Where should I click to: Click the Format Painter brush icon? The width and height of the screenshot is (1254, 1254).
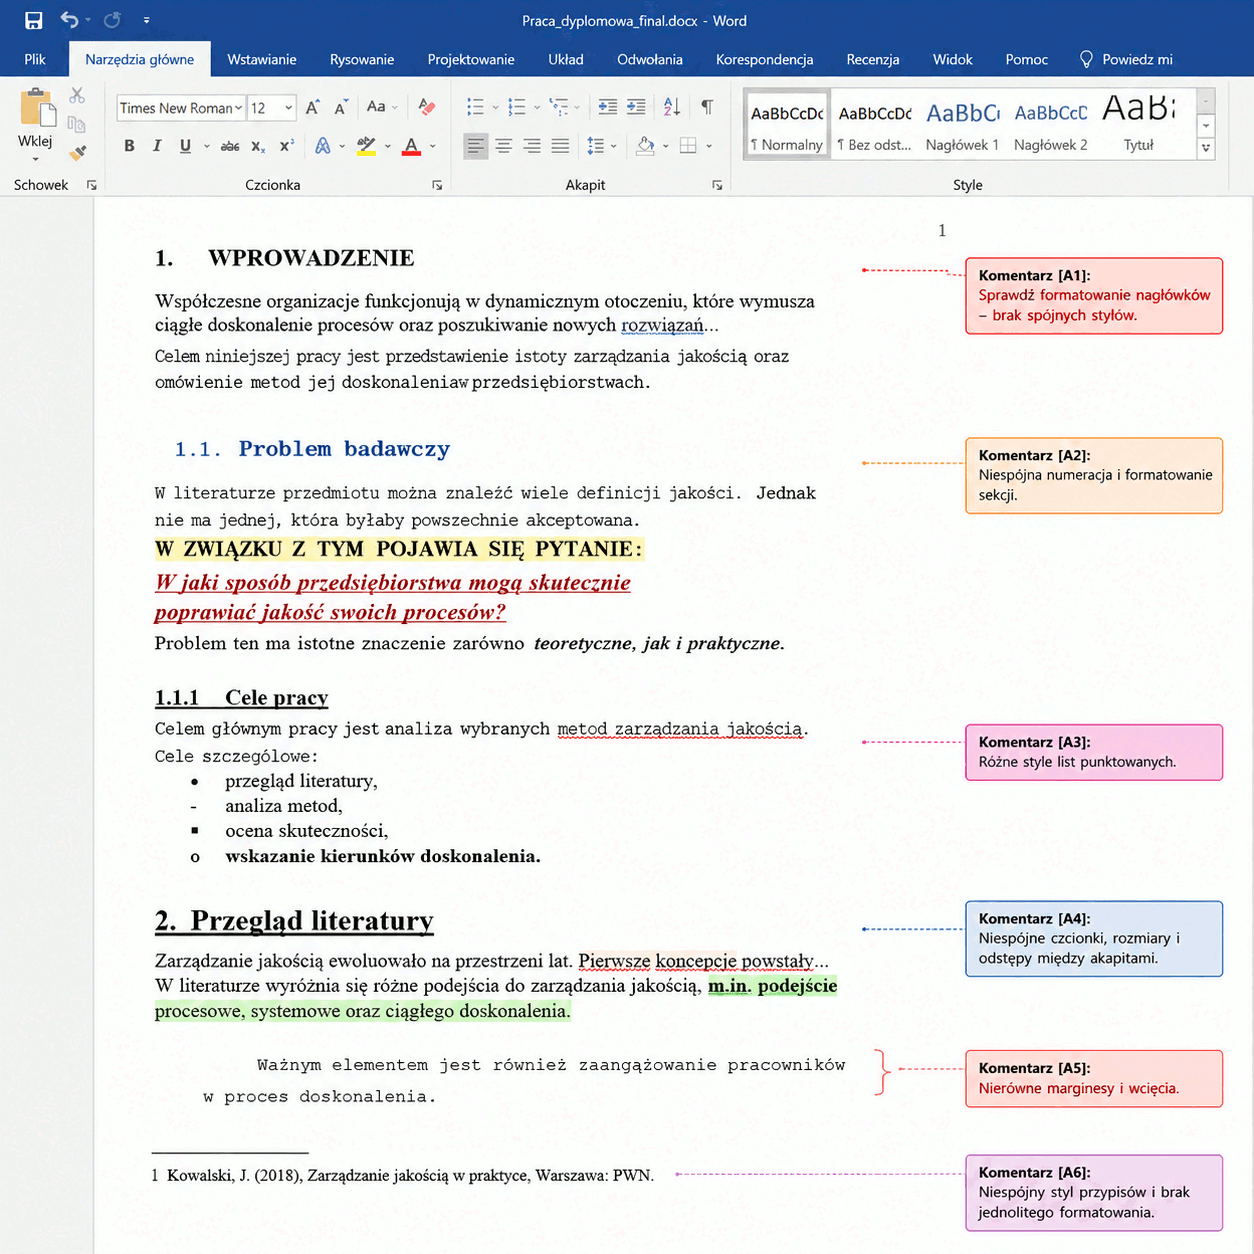(x=77, y=153)
